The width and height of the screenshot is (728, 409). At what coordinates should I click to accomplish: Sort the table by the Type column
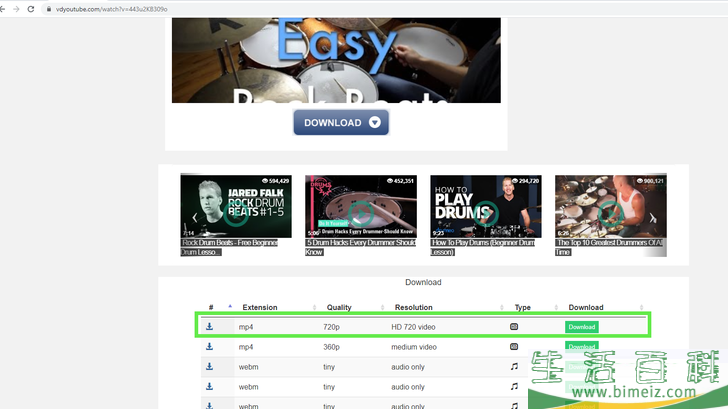click(522, 307)
